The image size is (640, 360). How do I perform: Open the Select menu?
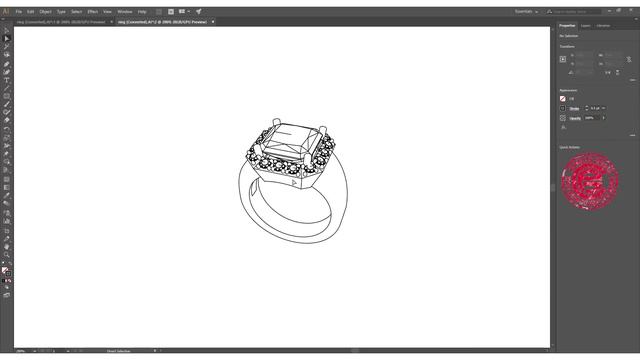(x=77, y=12)
